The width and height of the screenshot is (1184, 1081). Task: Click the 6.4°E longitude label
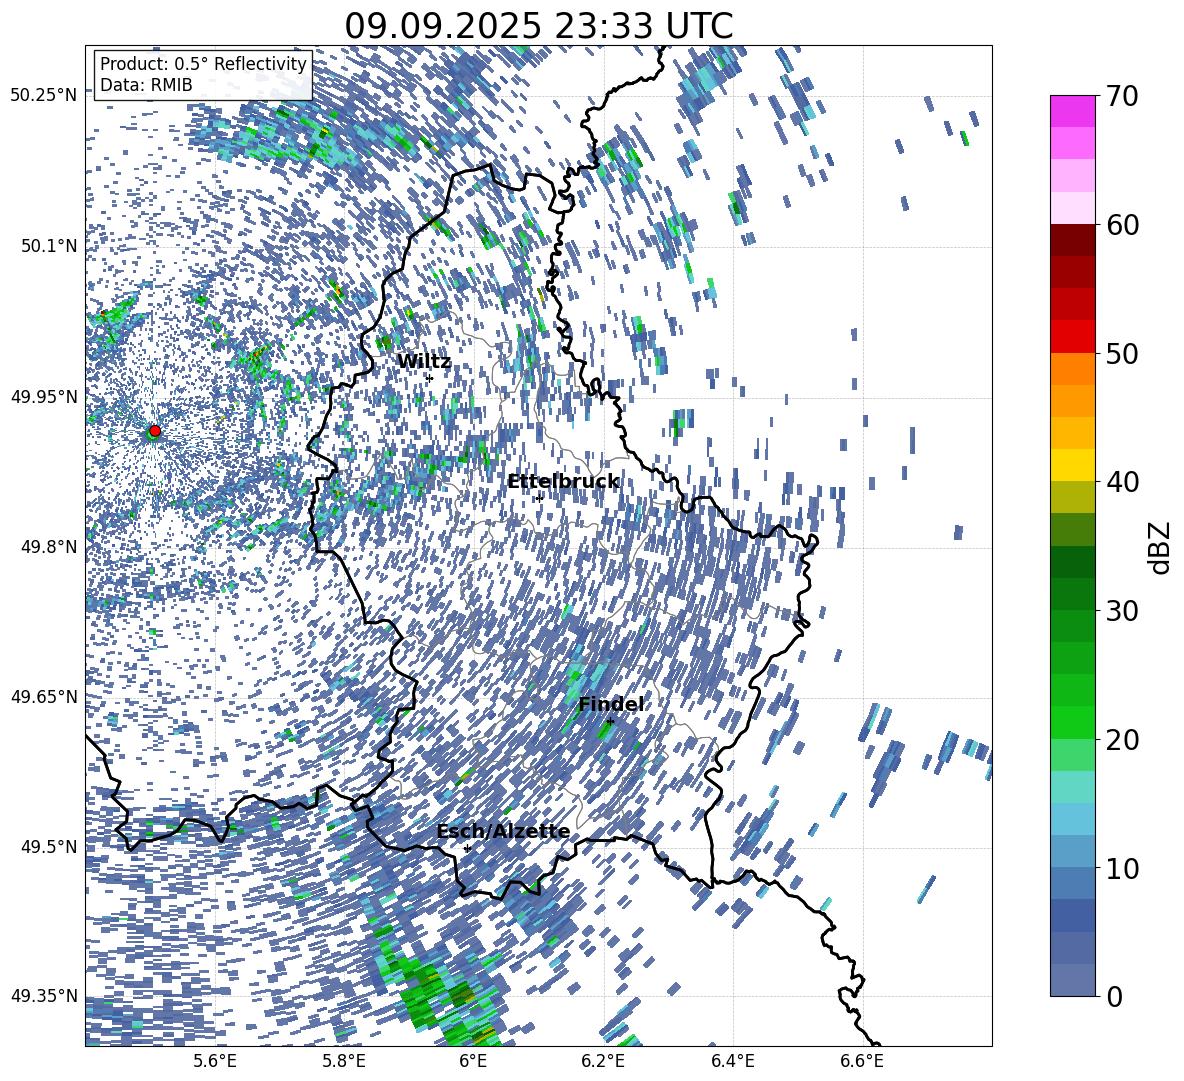click(x=732, y=1061)
